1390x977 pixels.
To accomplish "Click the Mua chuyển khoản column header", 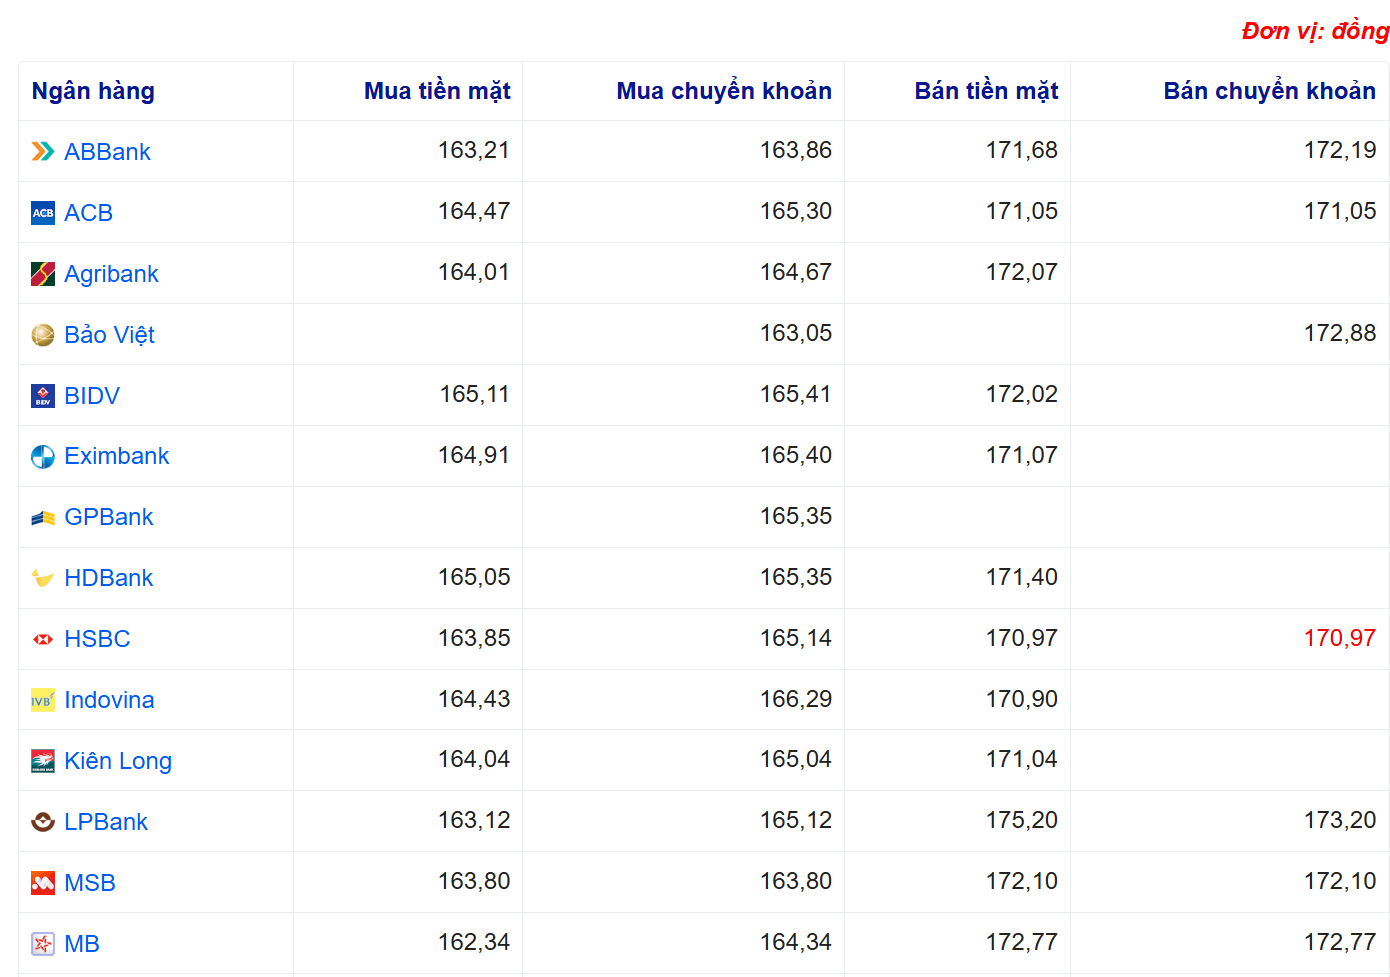I will coord(723,91).
